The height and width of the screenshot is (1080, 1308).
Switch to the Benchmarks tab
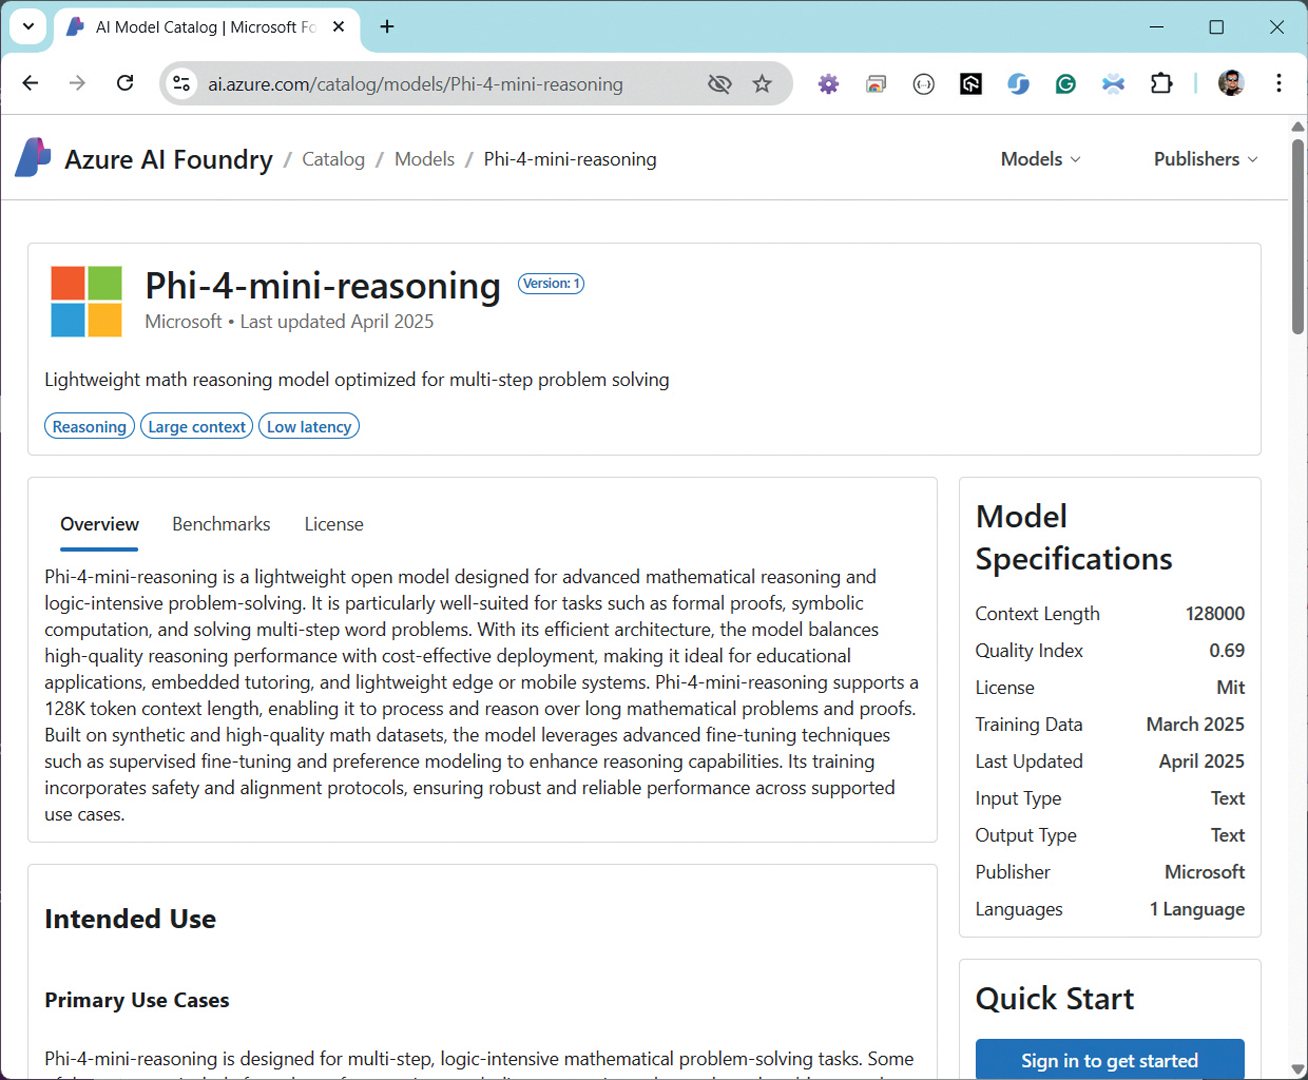(221, 524)
